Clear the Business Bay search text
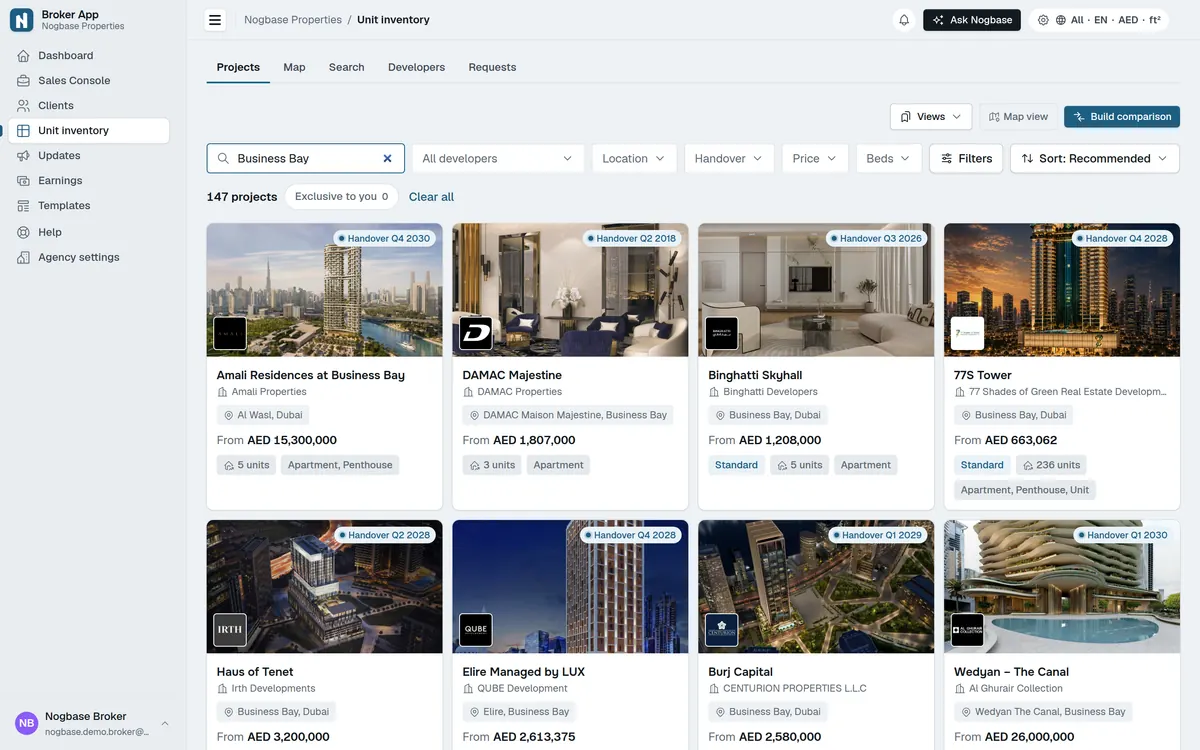 (x=388, y=158)
